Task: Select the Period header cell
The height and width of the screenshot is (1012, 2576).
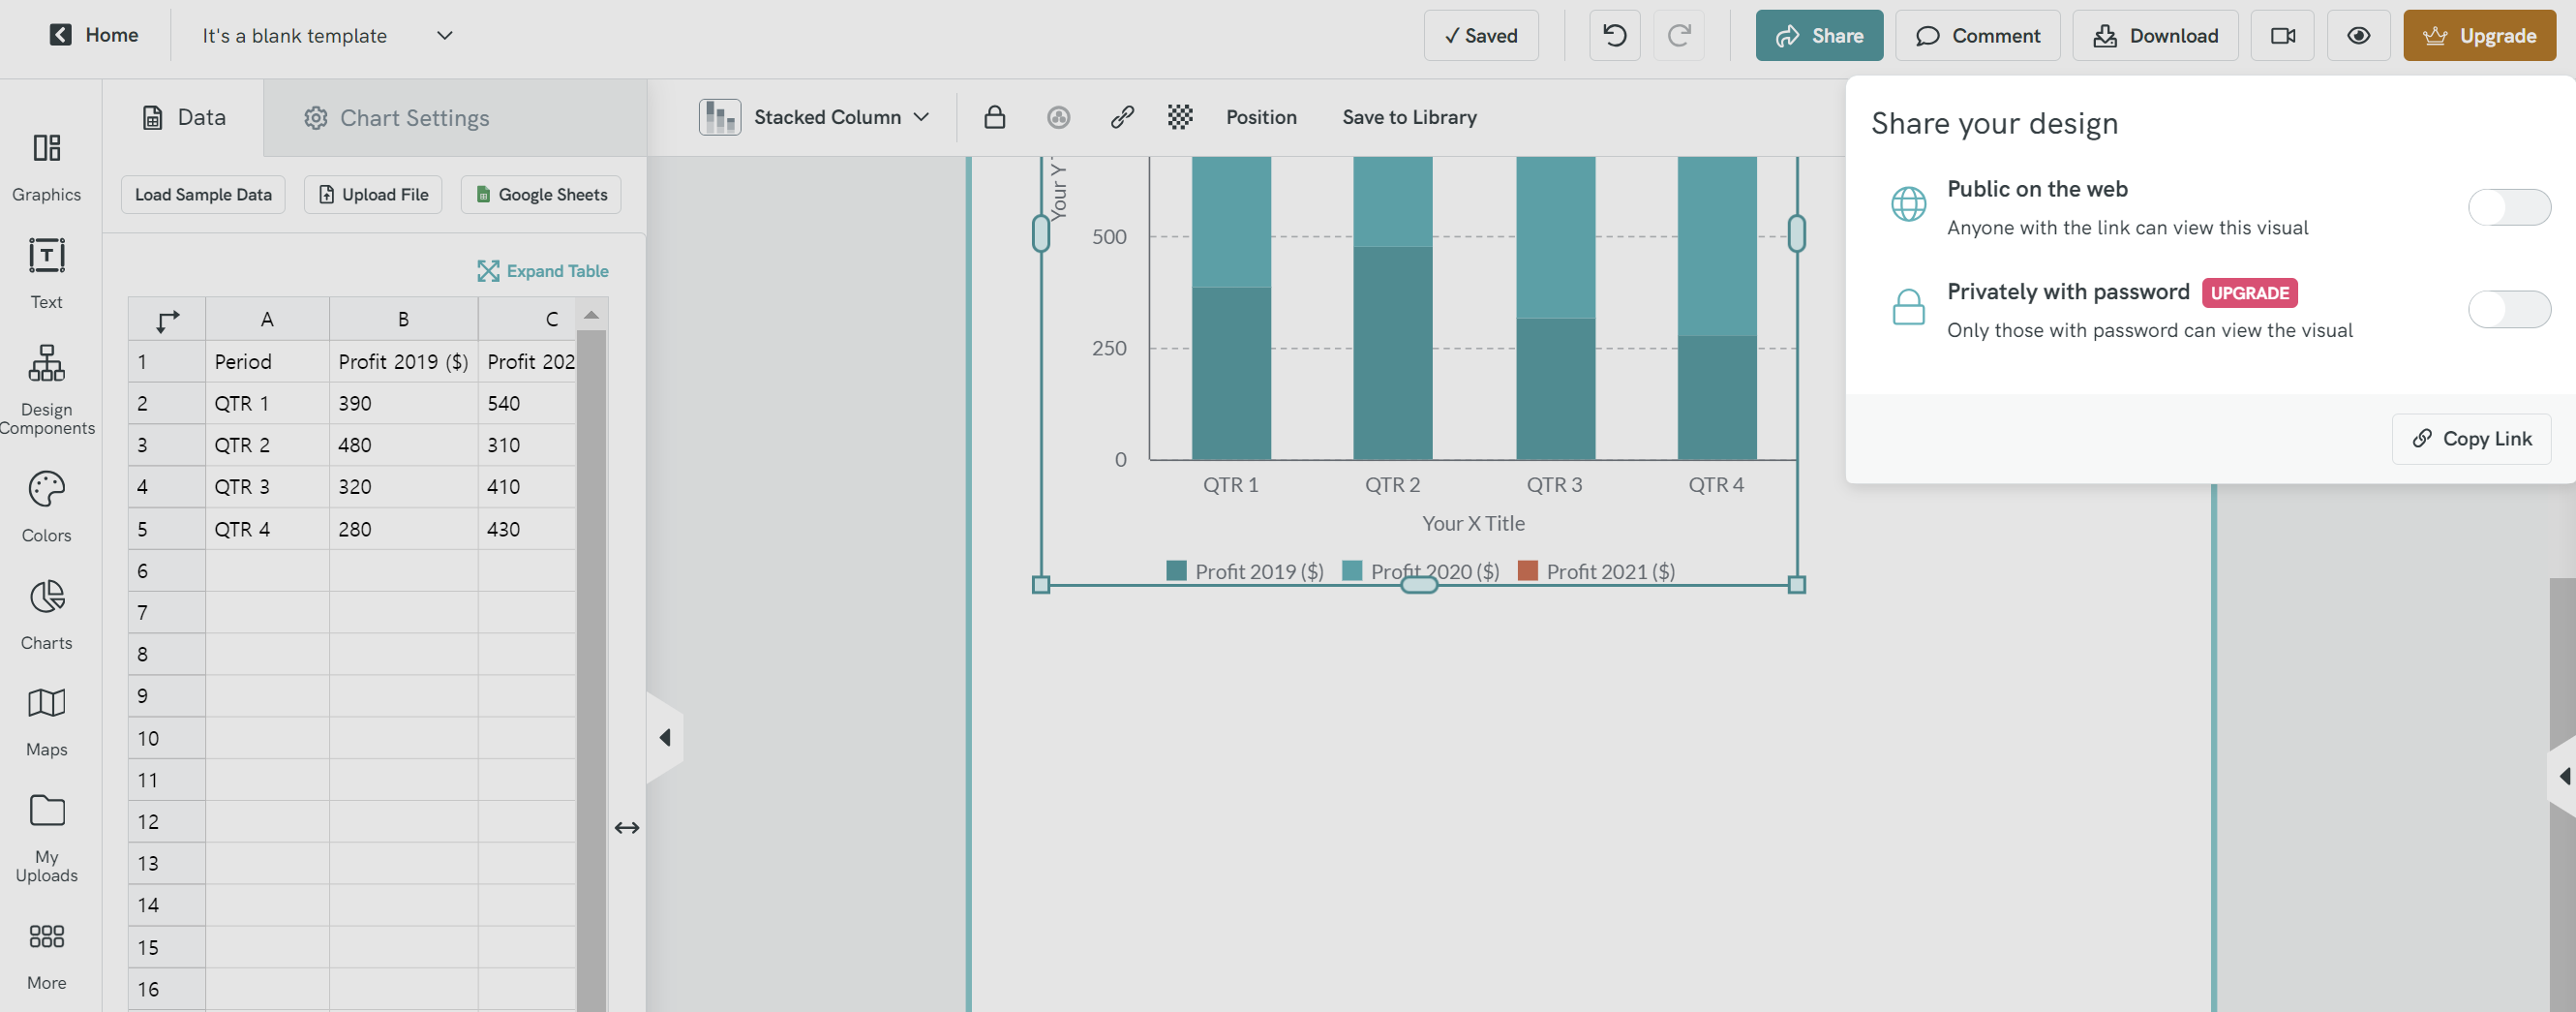Action: tap(267, 361)
